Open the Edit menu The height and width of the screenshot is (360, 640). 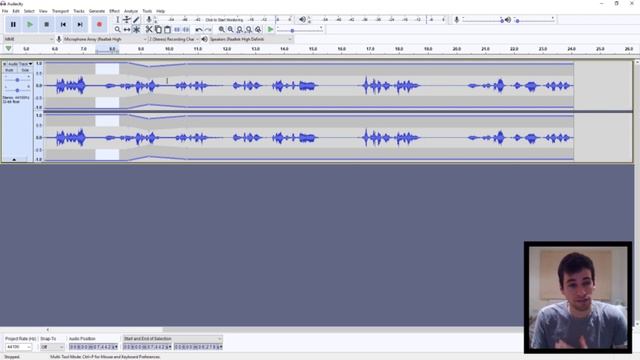tap(16, 11)
